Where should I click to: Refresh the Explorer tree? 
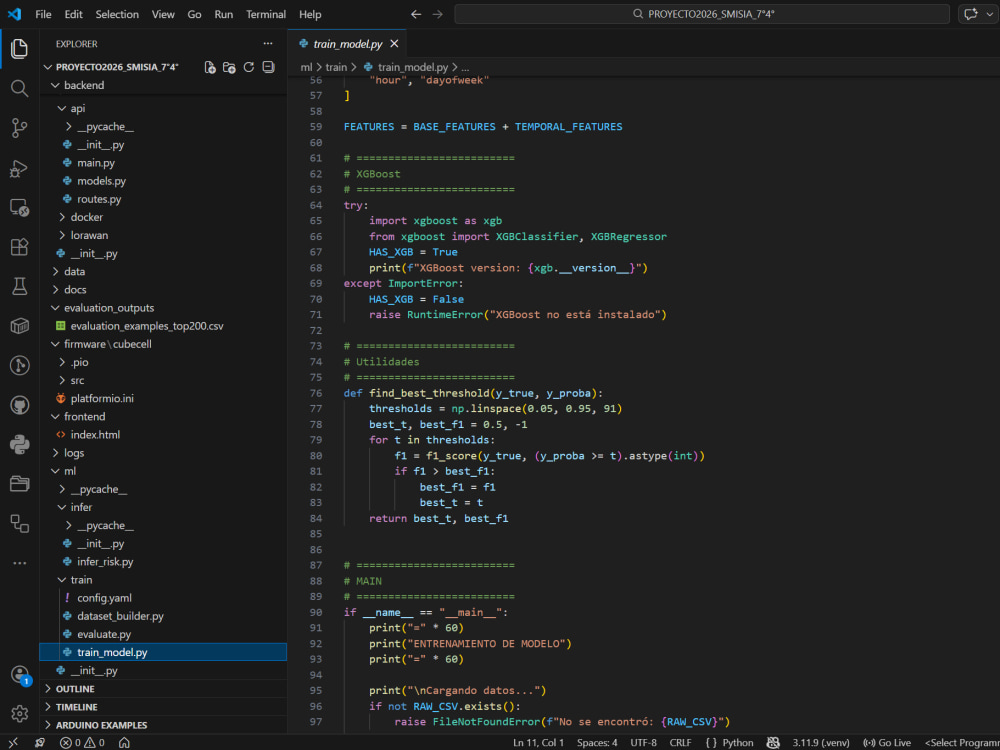(x=249, y=67)
